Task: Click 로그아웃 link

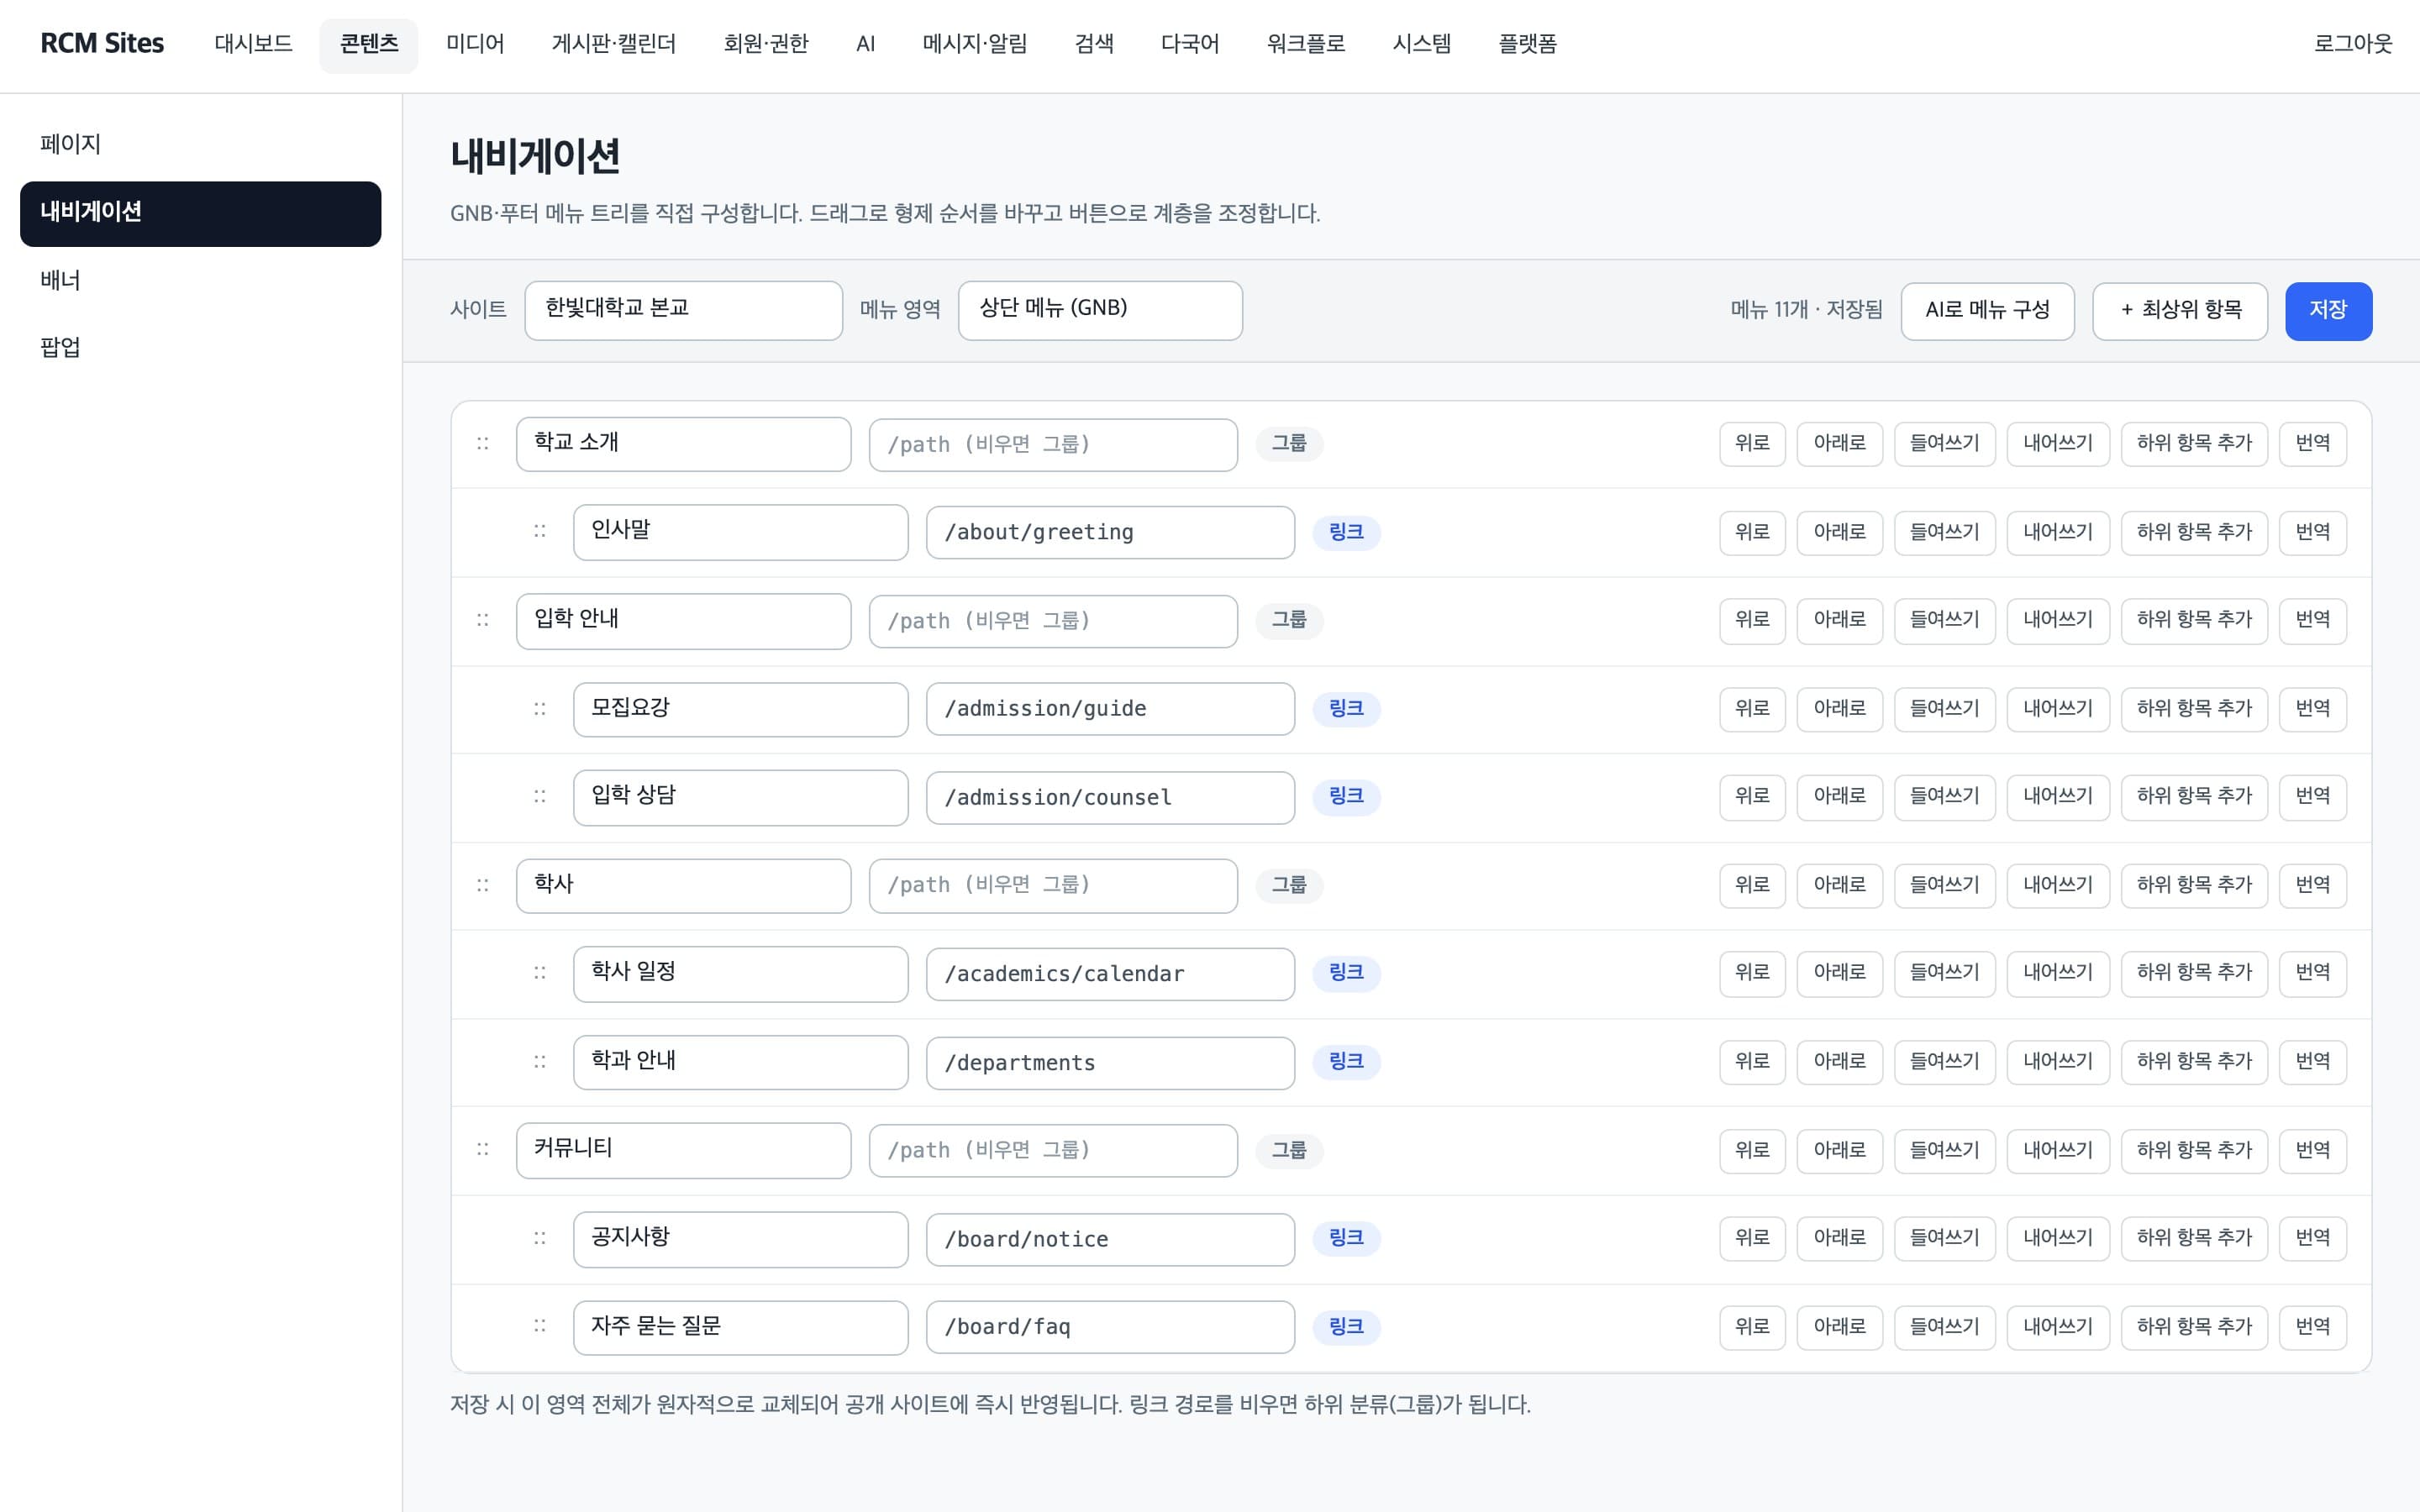Action: point(2352,44)
